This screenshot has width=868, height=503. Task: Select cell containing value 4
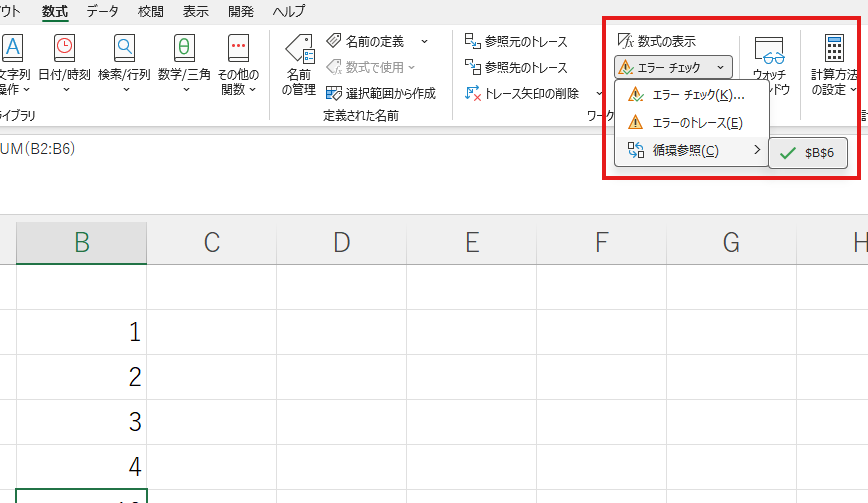click(x=81, y=467)
